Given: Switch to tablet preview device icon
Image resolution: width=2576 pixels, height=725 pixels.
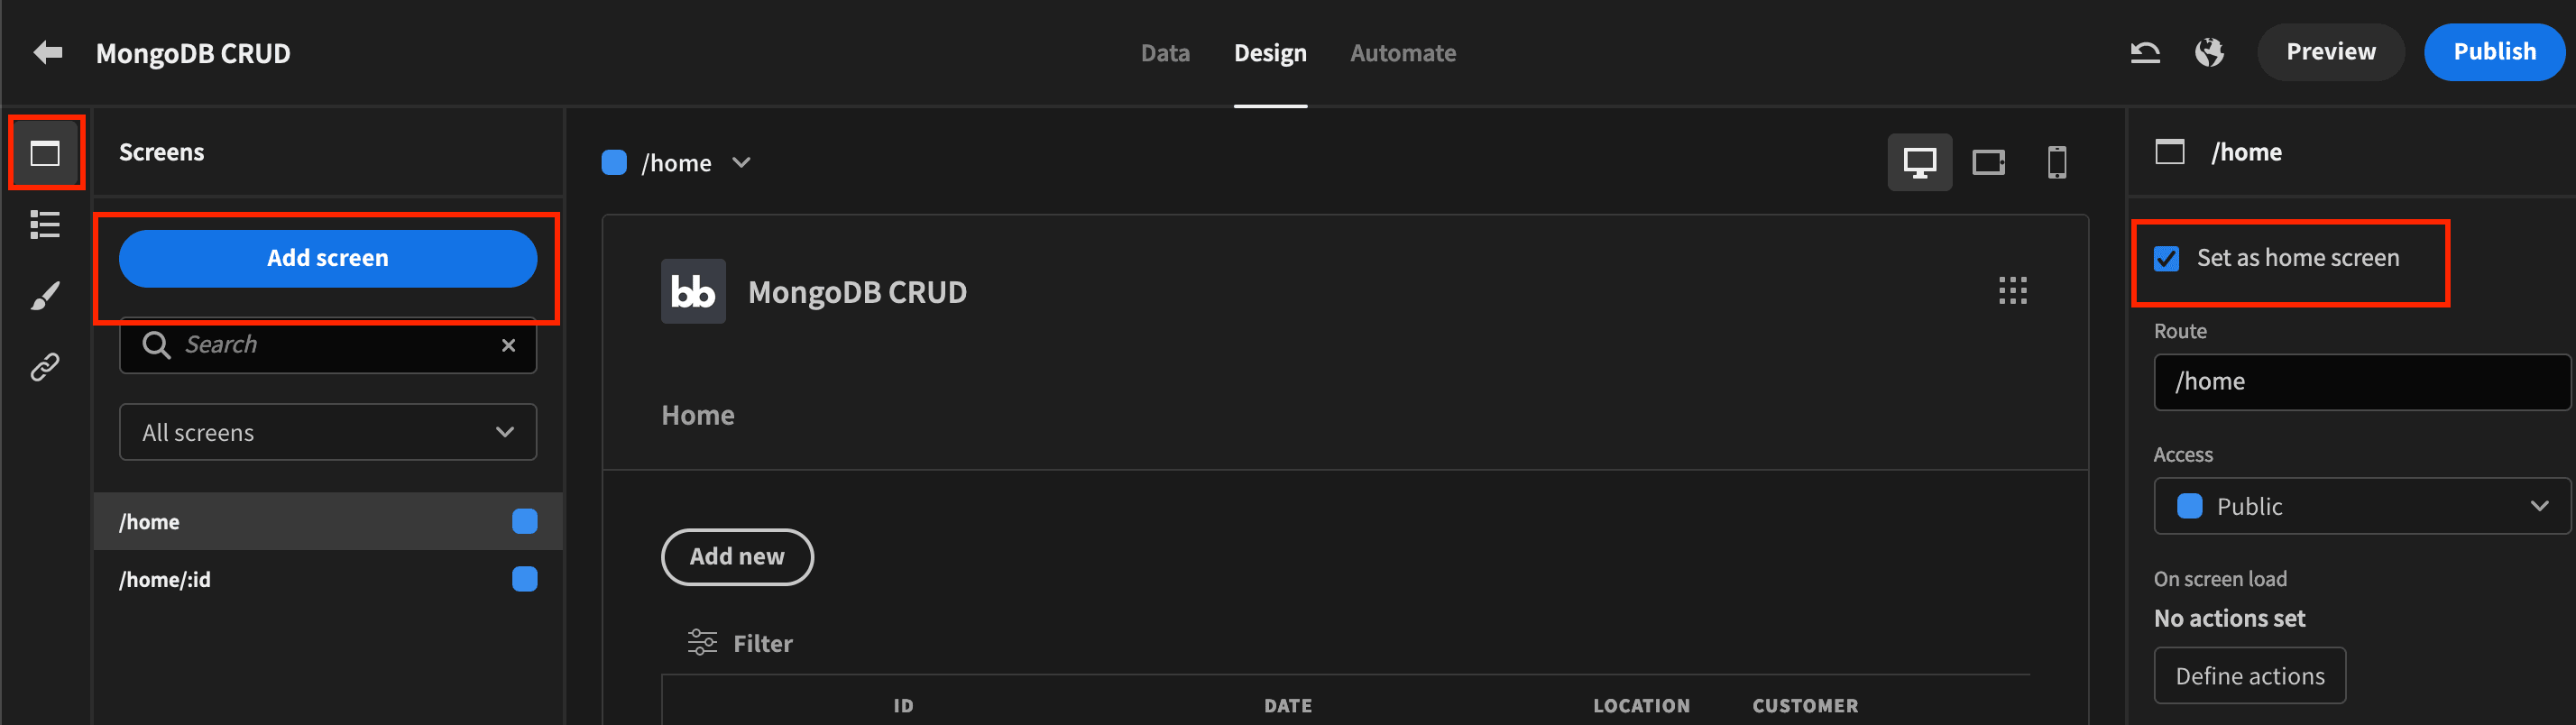Looking at the screenshot, I should (x=1988, y=162).
